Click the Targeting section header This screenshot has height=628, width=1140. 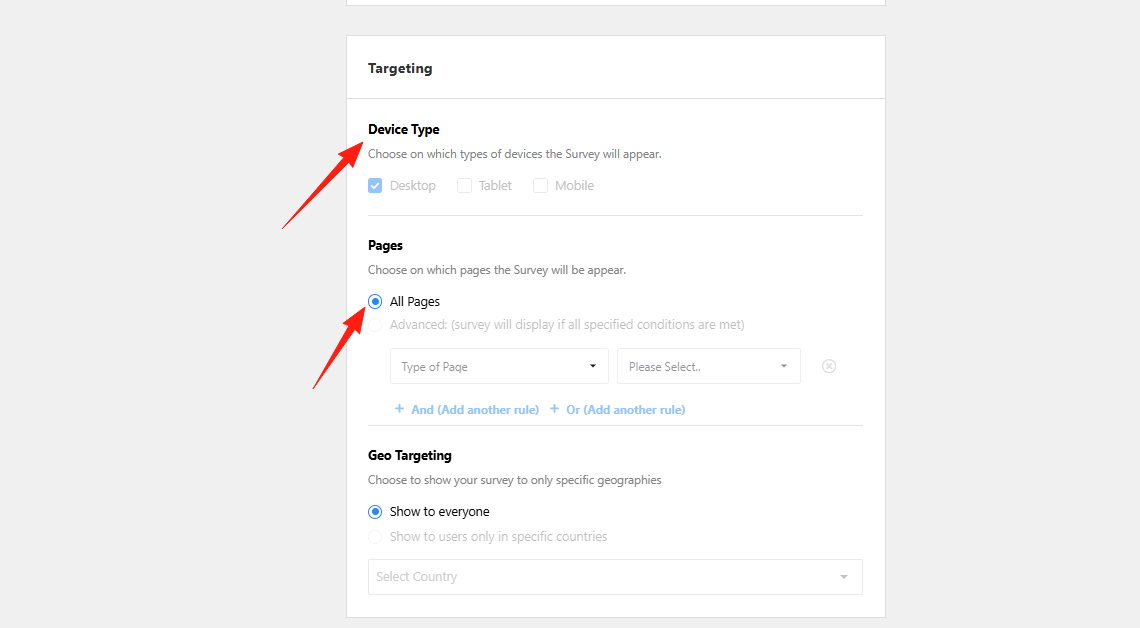(400, 69)
